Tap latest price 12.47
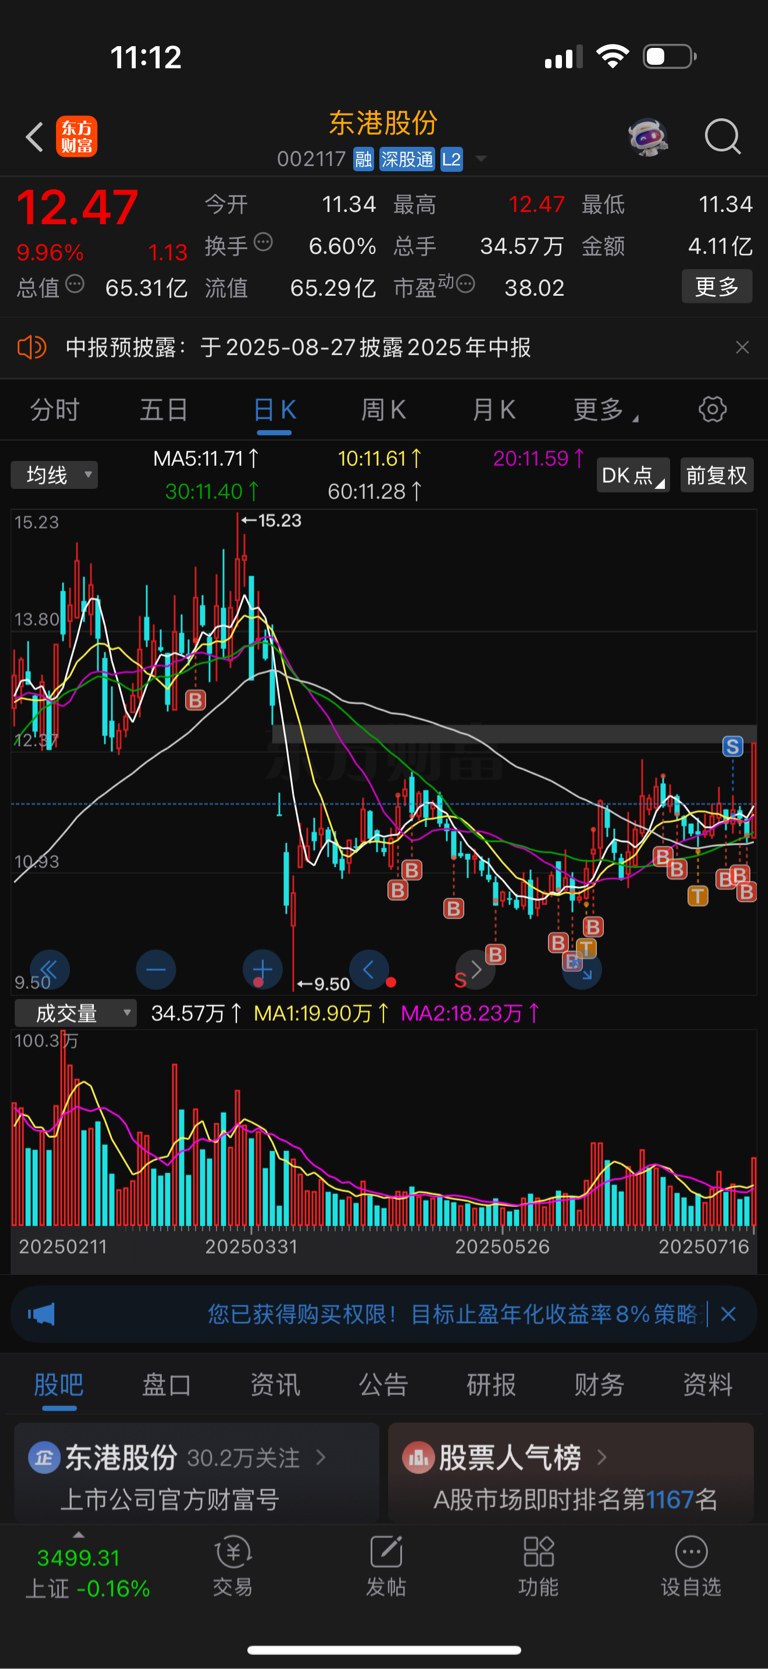 (77, 208)
